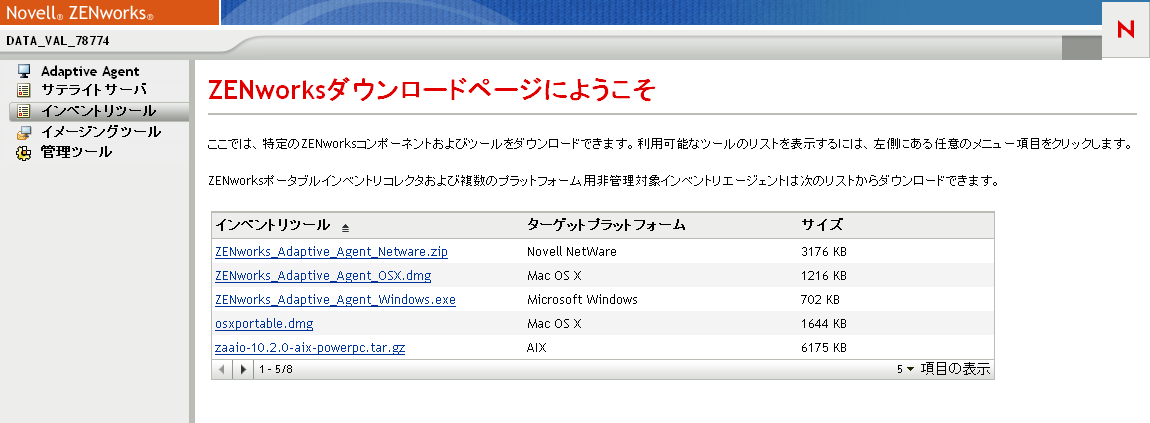Click the 702 KB size value

pos(821,300)
